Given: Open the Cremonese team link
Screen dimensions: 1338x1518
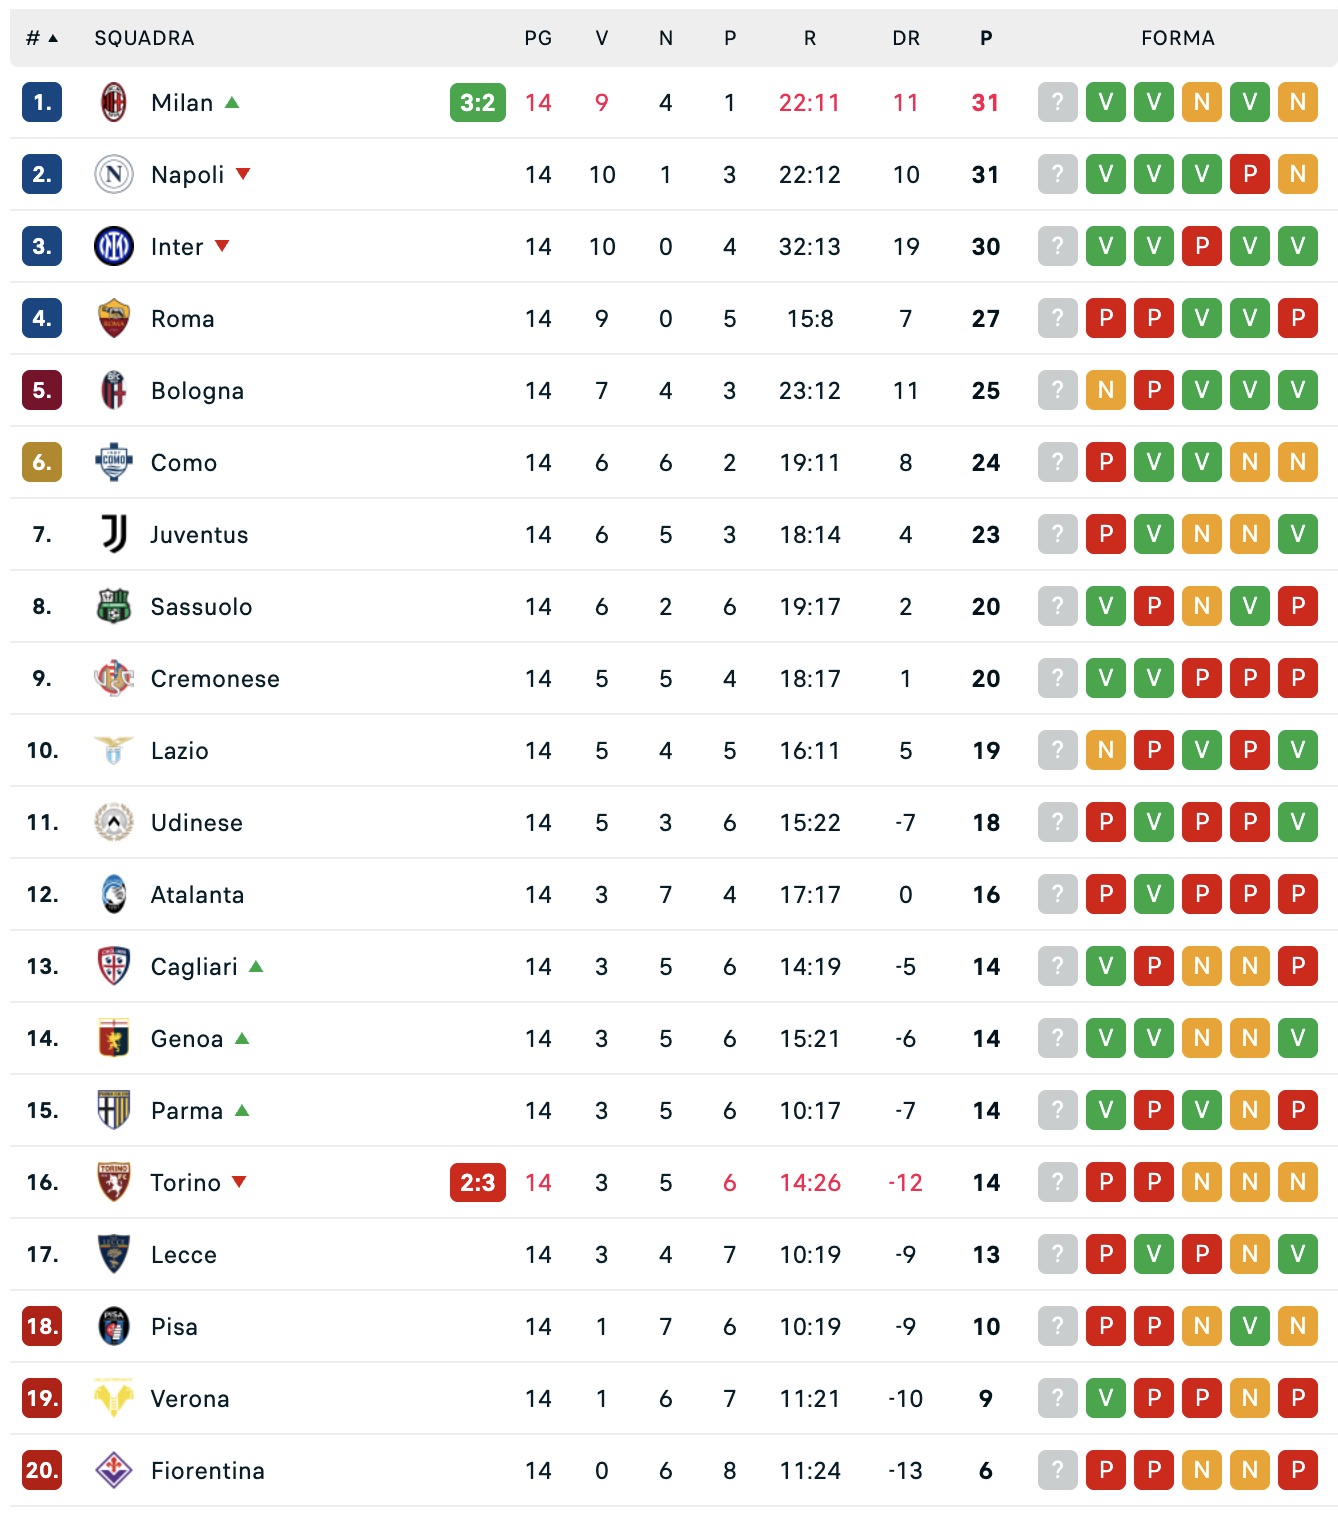Looking at the screenshot, I should 215,678.
